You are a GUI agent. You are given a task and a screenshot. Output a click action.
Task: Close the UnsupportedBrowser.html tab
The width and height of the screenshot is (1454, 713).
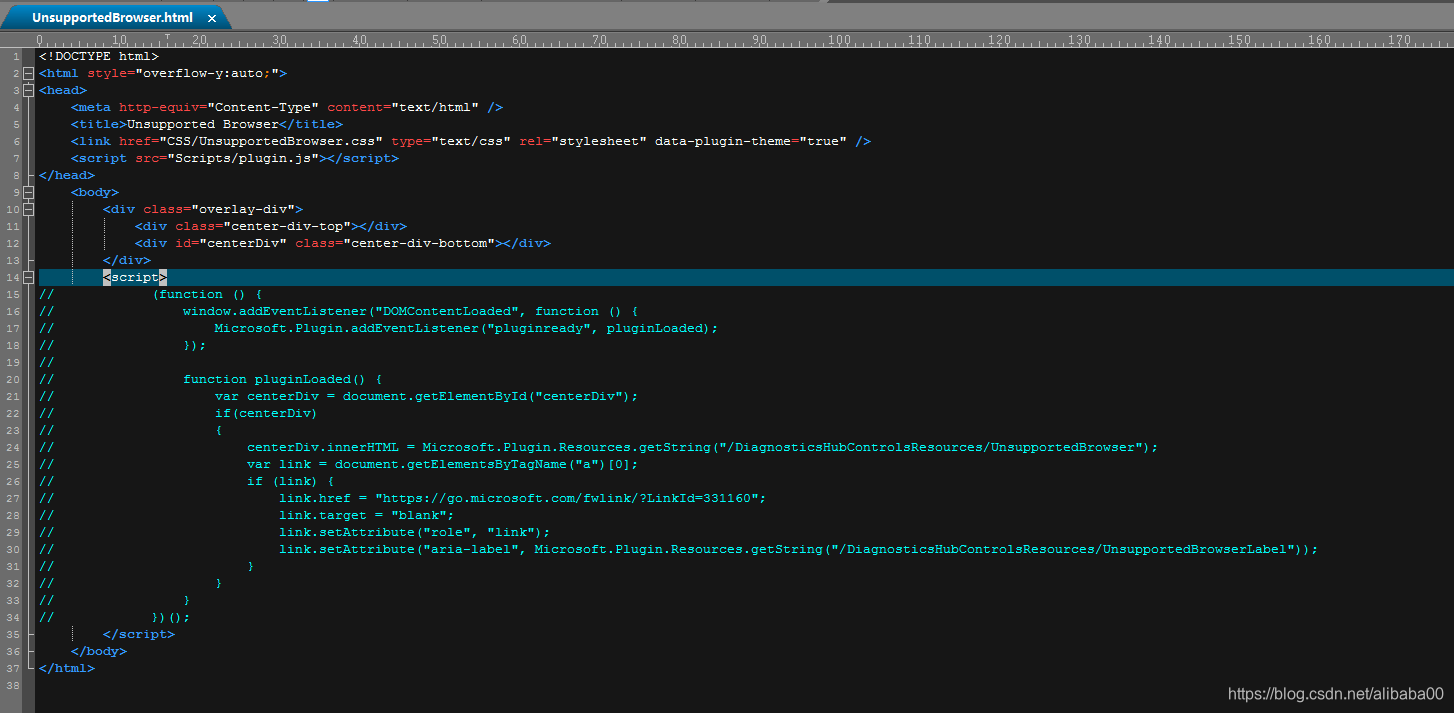(x=211, y=18)
